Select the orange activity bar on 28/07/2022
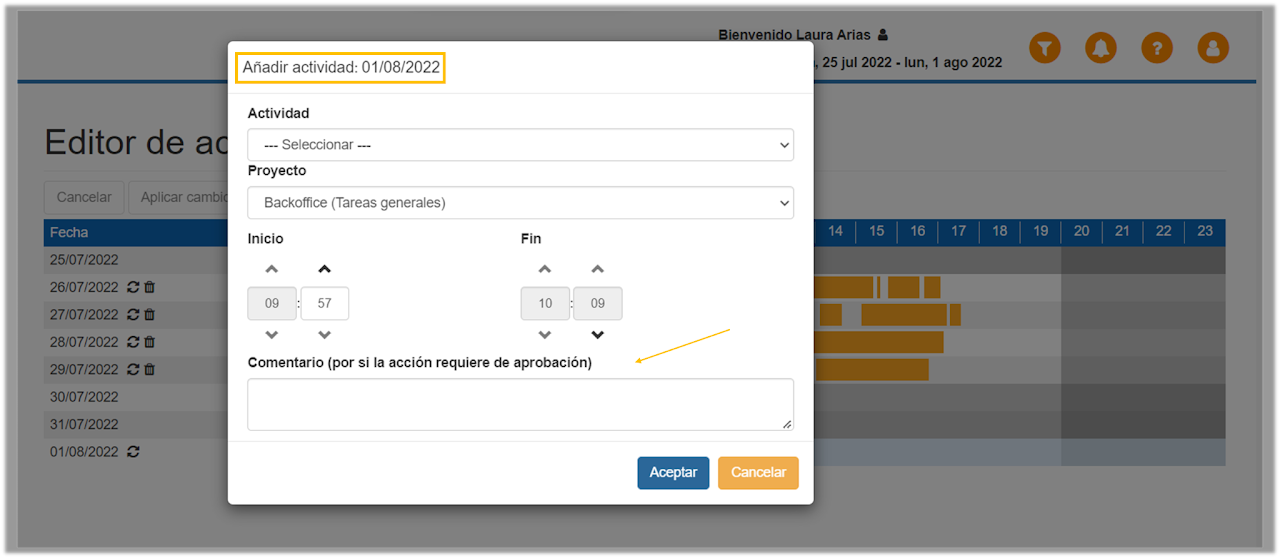 878,342
